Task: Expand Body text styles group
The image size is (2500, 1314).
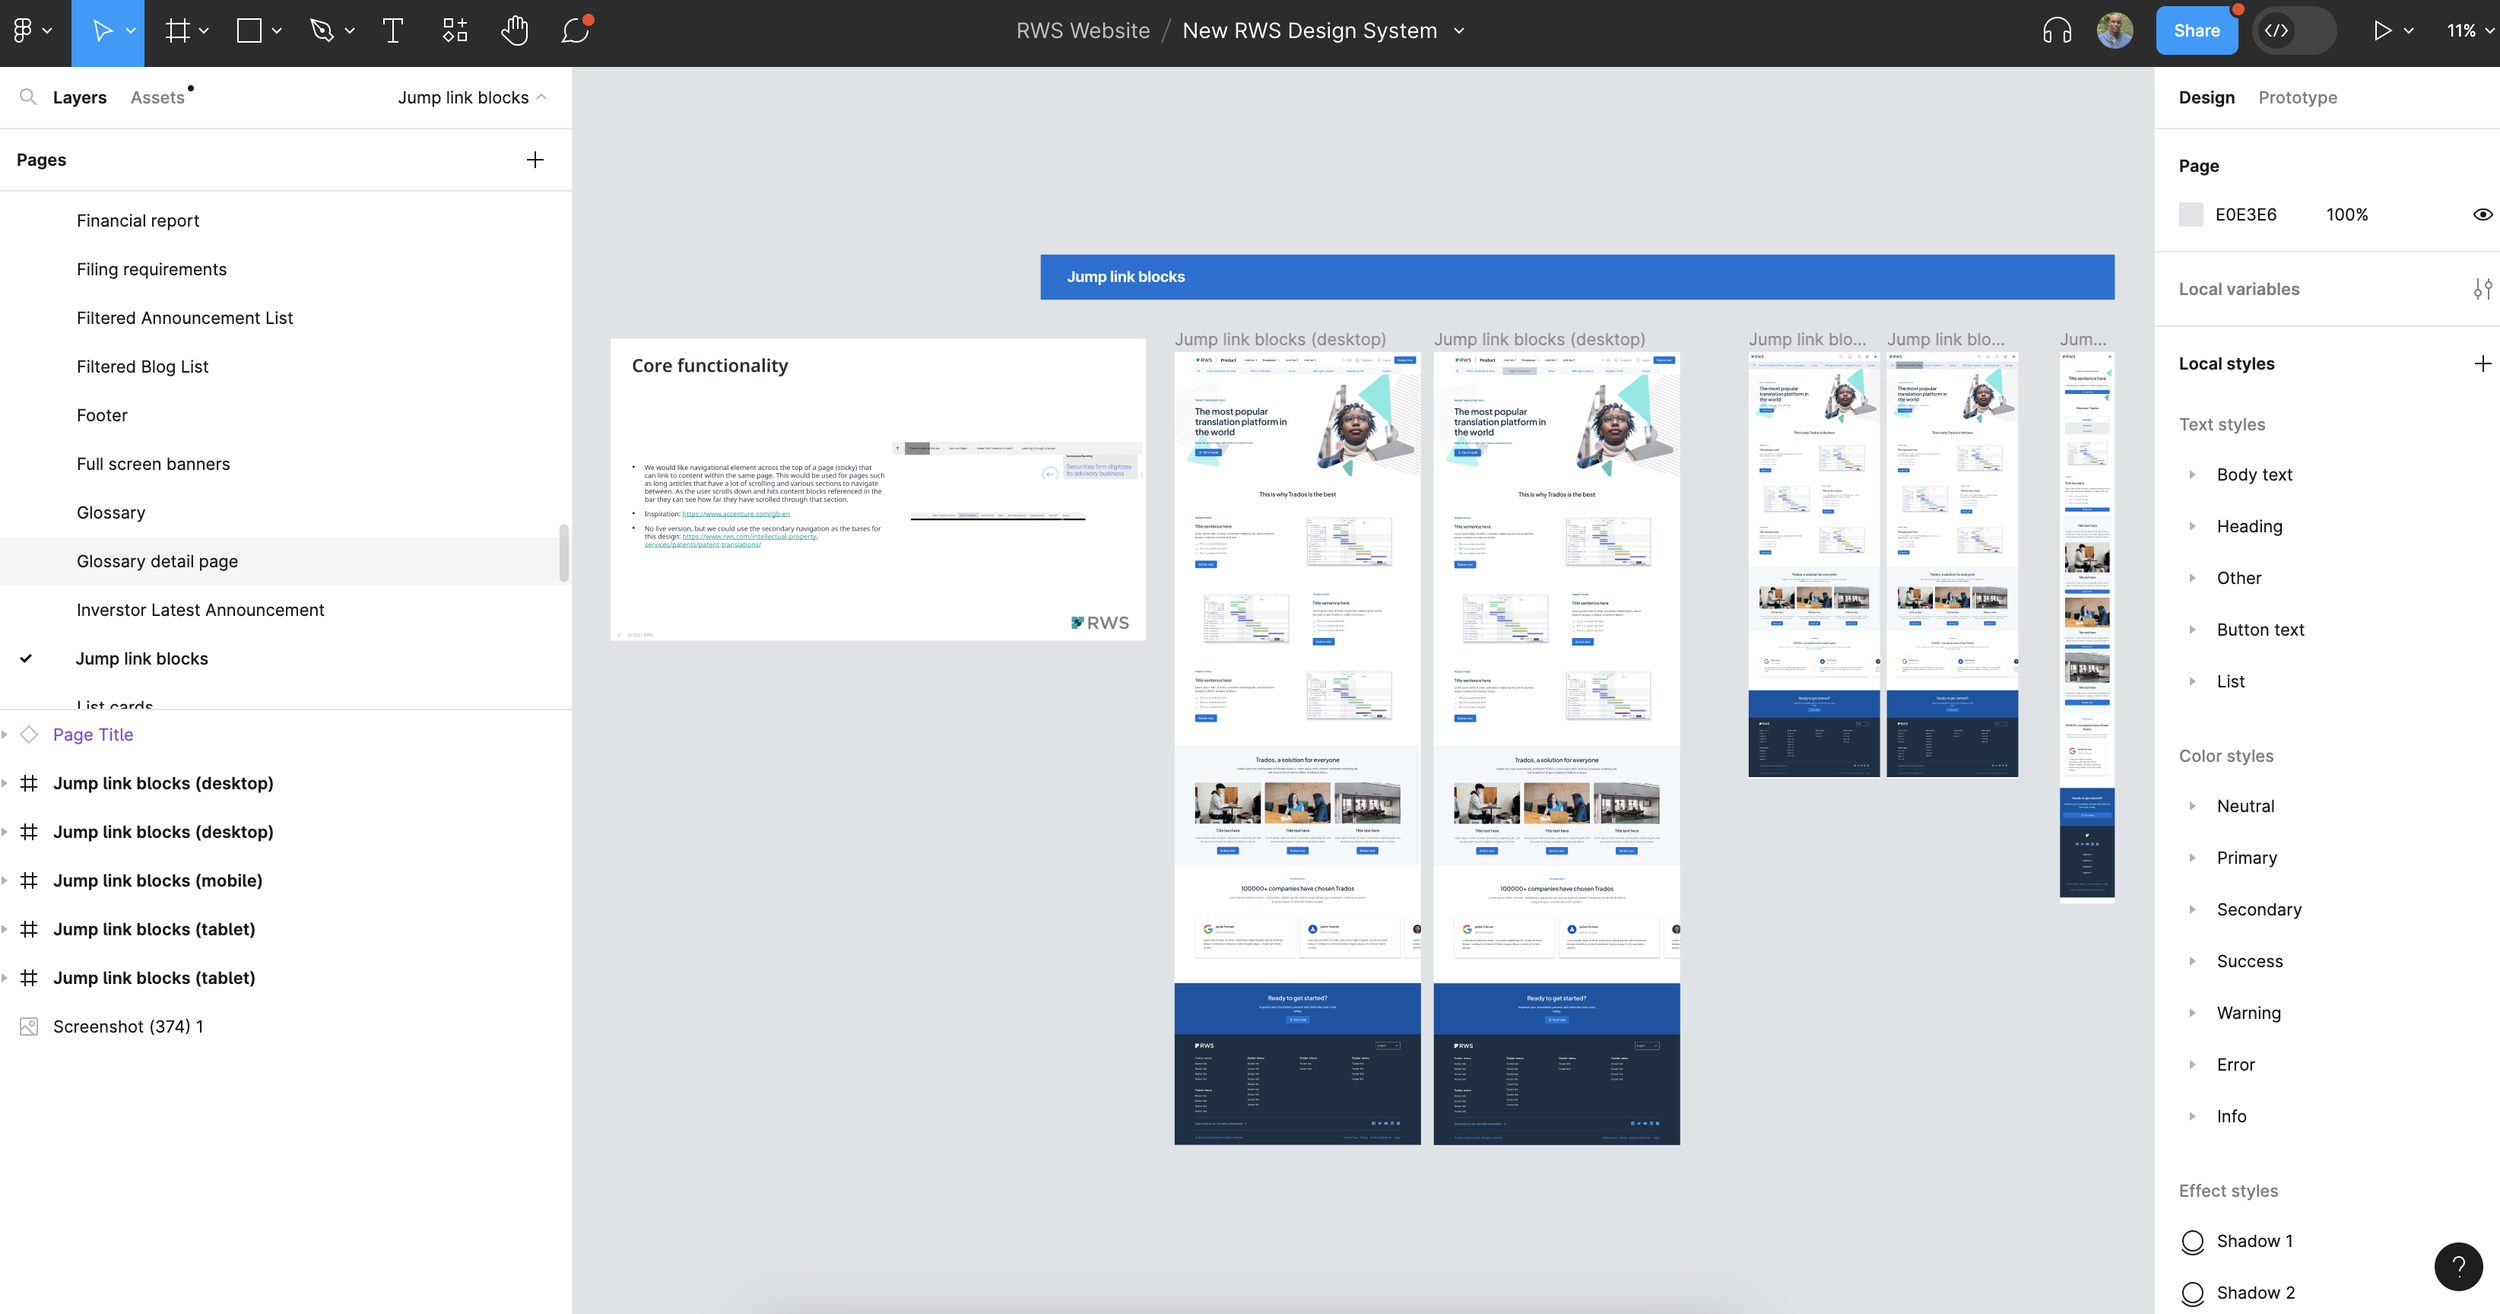Action: (x=2192, y=475)
